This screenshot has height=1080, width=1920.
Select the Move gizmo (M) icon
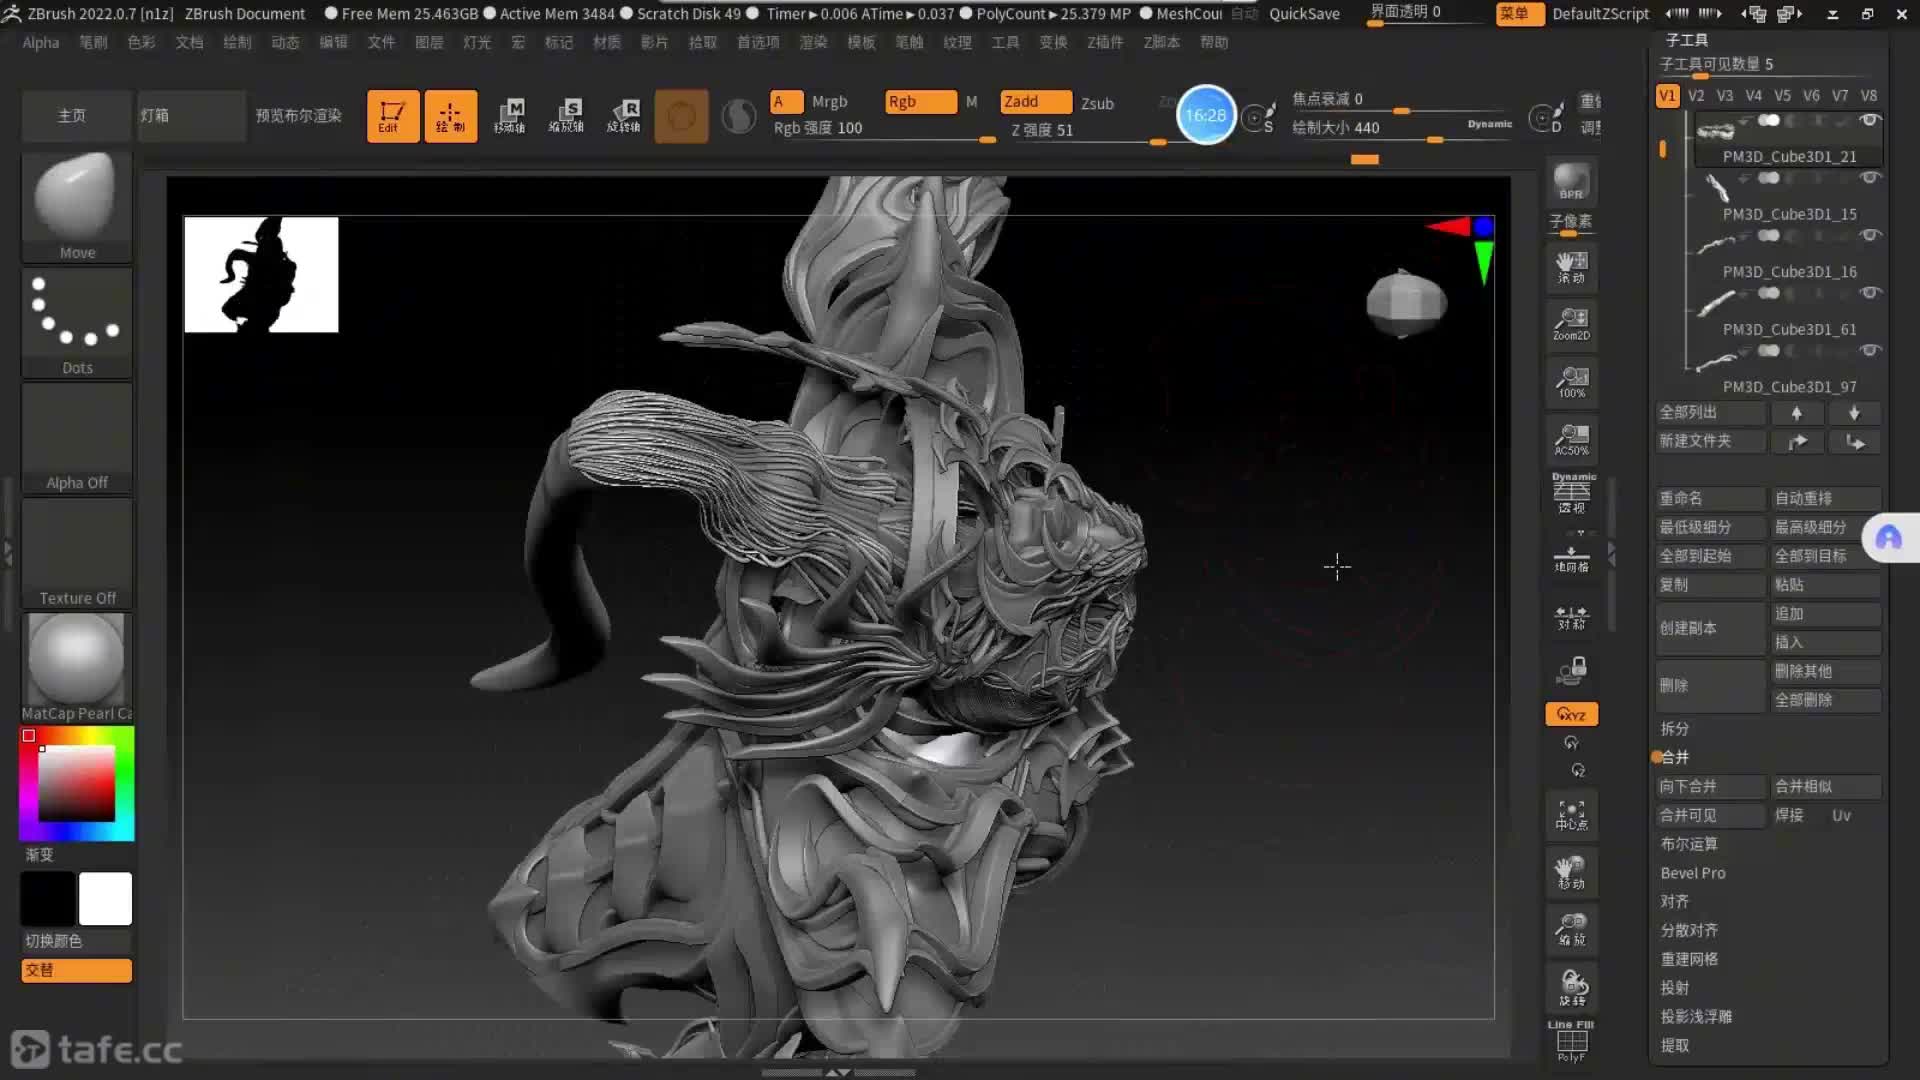pyautogui.click(x=510, y=116)
